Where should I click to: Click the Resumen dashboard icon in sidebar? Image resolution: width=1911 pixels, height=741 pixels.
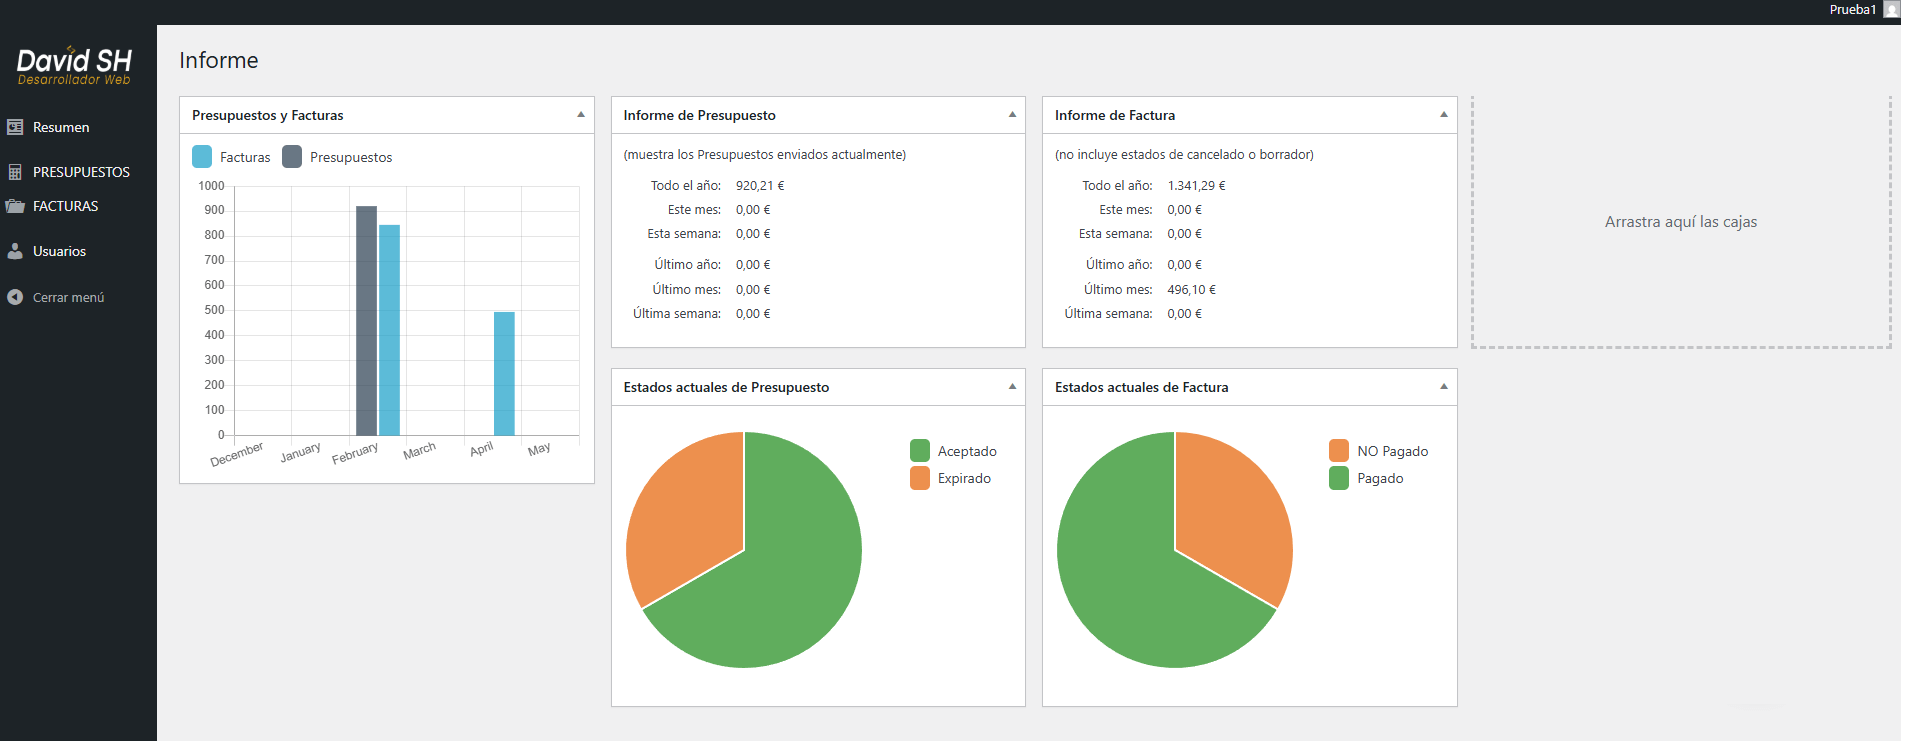pos(15,127)
